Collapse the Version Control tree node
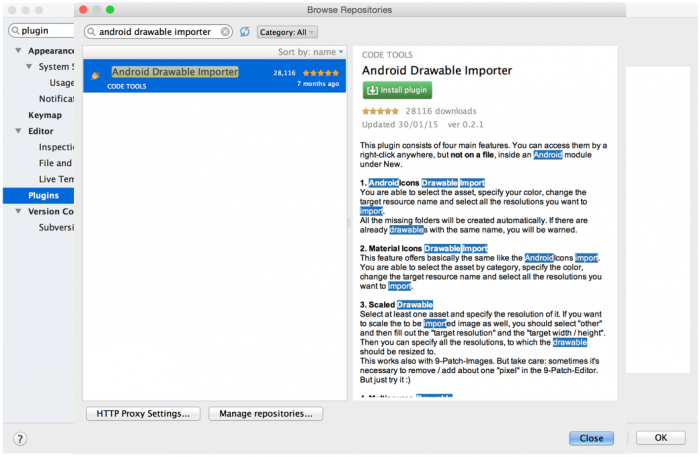Viewport: 700px width, 457px height. (x=18, y=211)
